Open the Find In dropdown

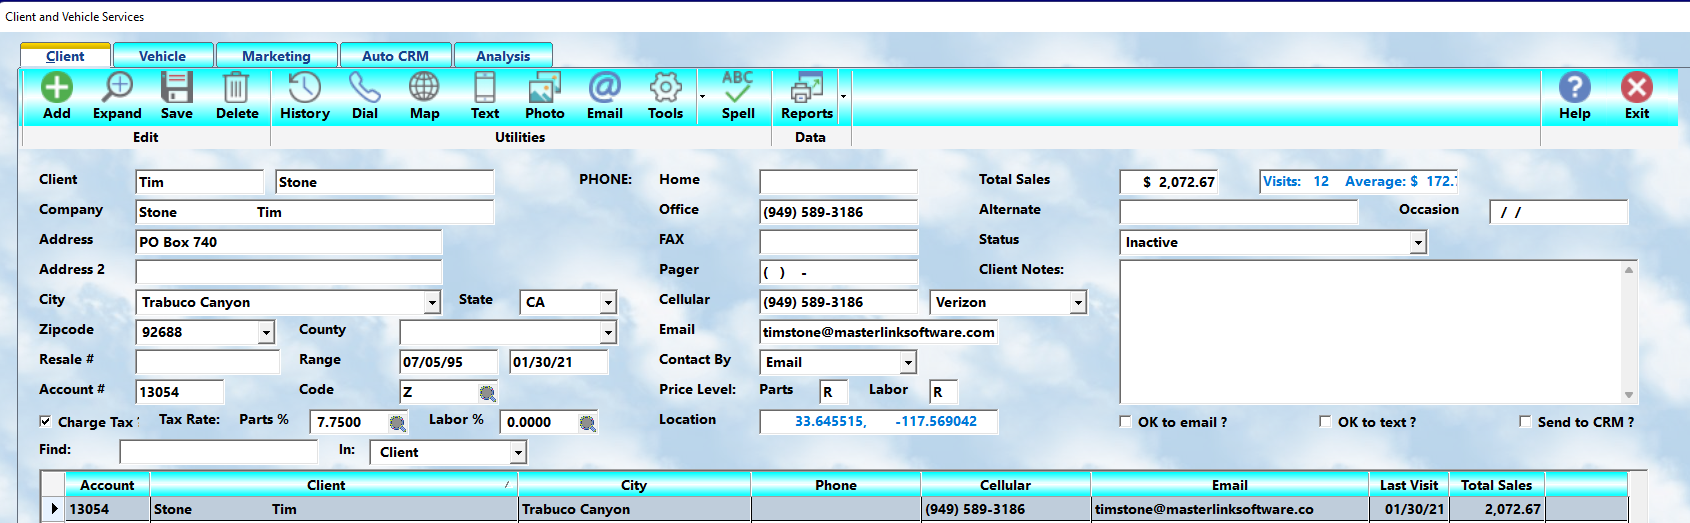coord(518,453)
